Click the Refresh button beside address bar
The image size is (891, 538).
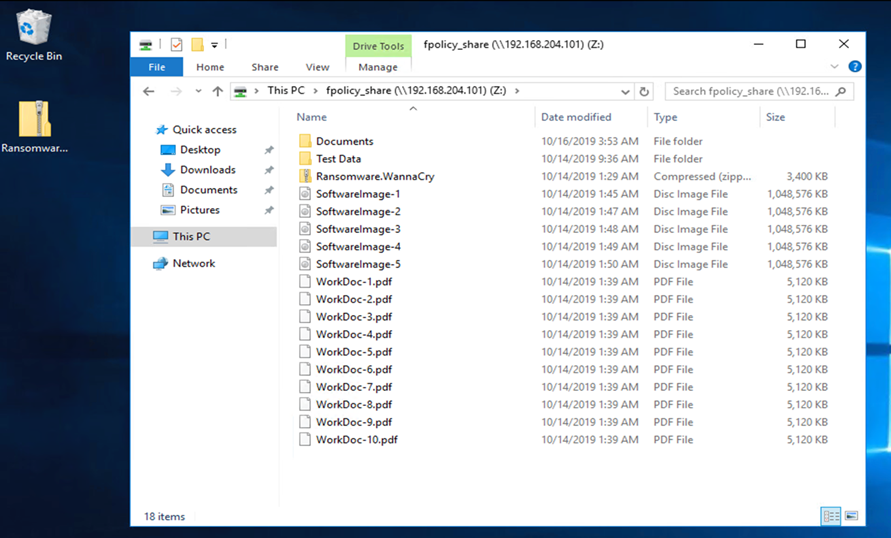(645, 91)
